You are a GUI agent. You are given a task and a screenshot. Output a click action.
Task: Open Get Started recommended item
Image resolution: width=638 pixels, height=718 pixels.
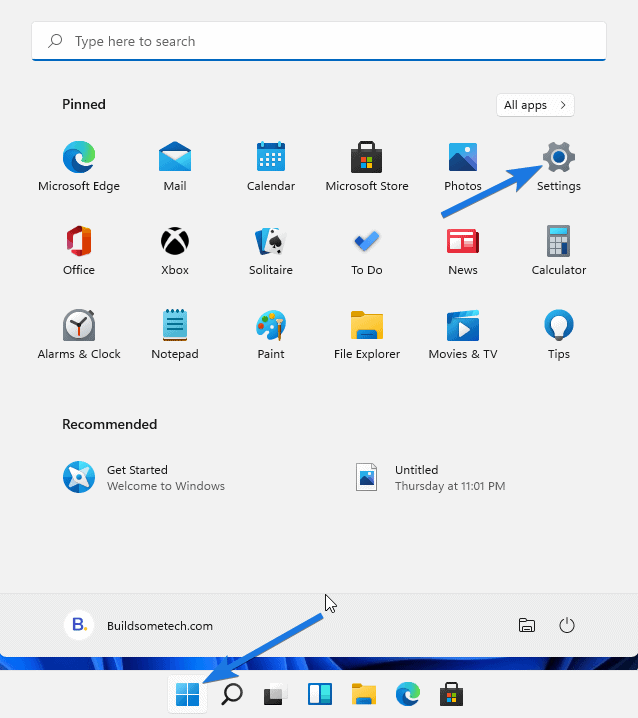click(x=144, y=477)
